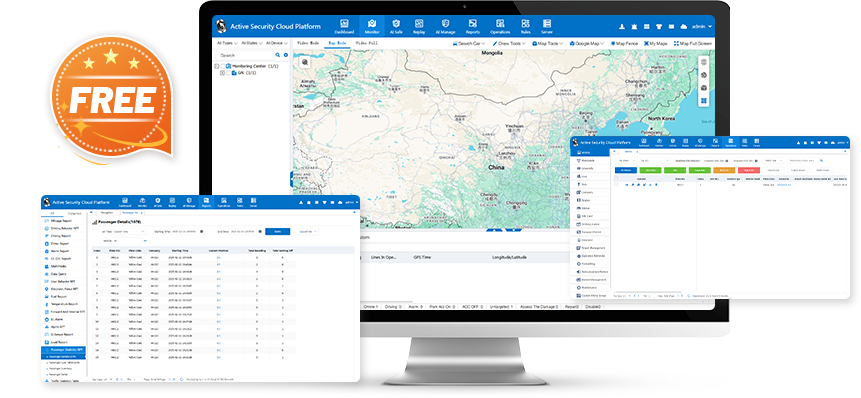Open the Draw Tools dropdown
This screenshot has width=861, height=398.
(x=508, y=43)
